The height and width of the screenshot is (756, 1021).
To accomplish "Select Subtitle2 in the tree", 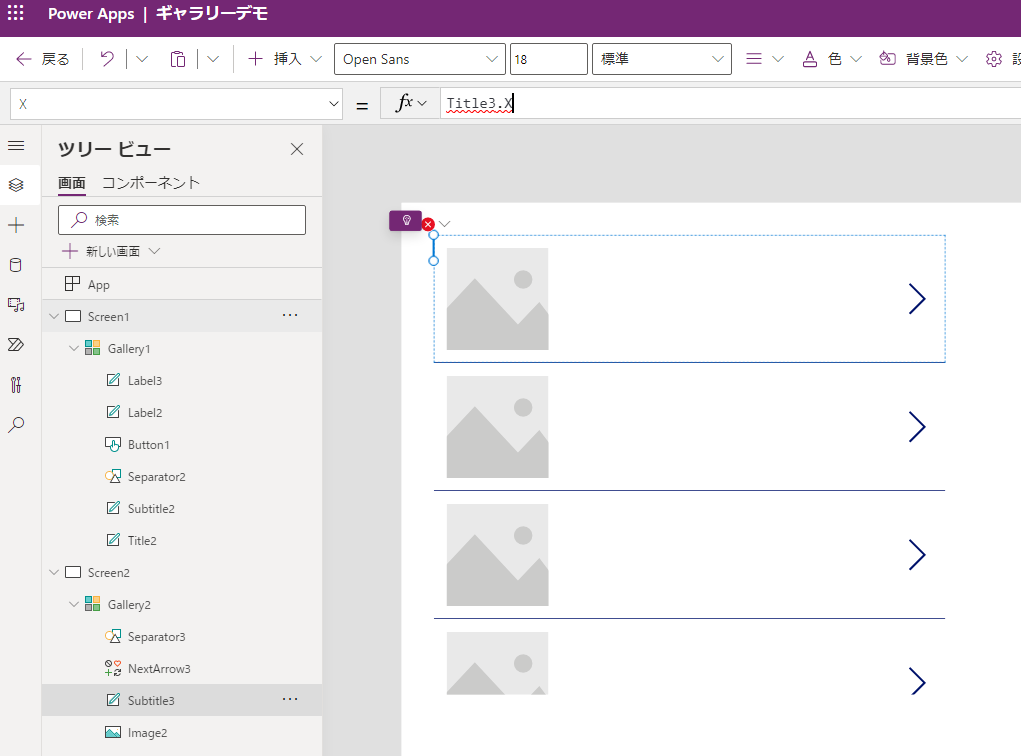I will click(x=151, y=509).
